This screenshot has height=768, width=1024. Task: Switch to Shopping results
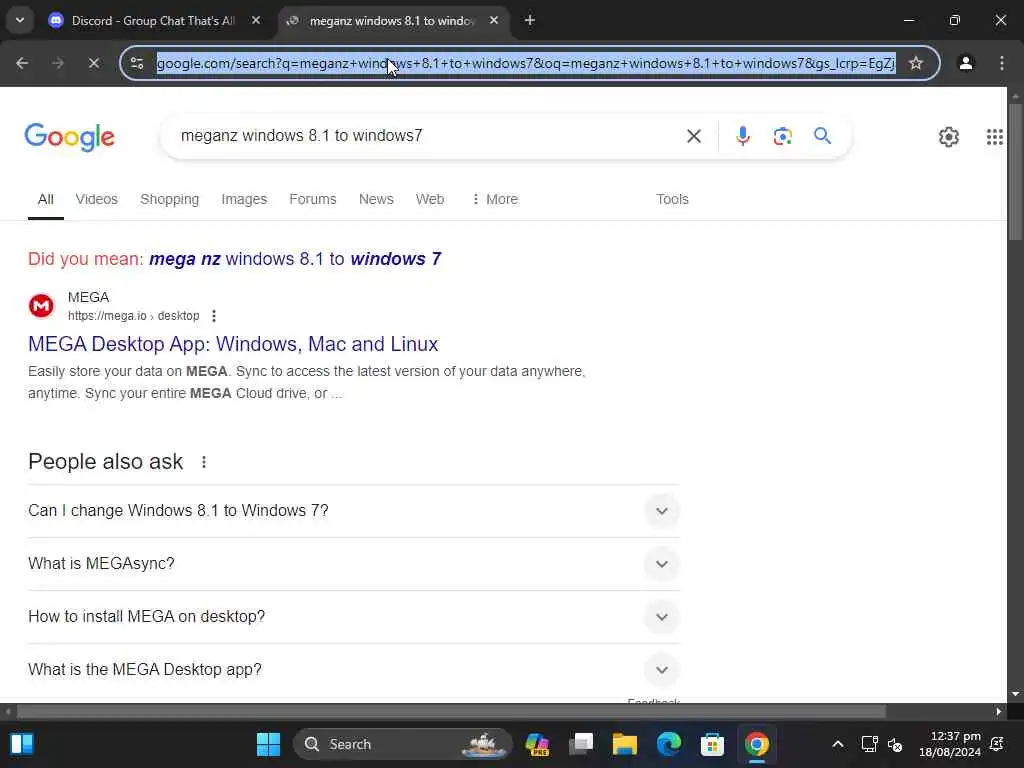[170, 199]
